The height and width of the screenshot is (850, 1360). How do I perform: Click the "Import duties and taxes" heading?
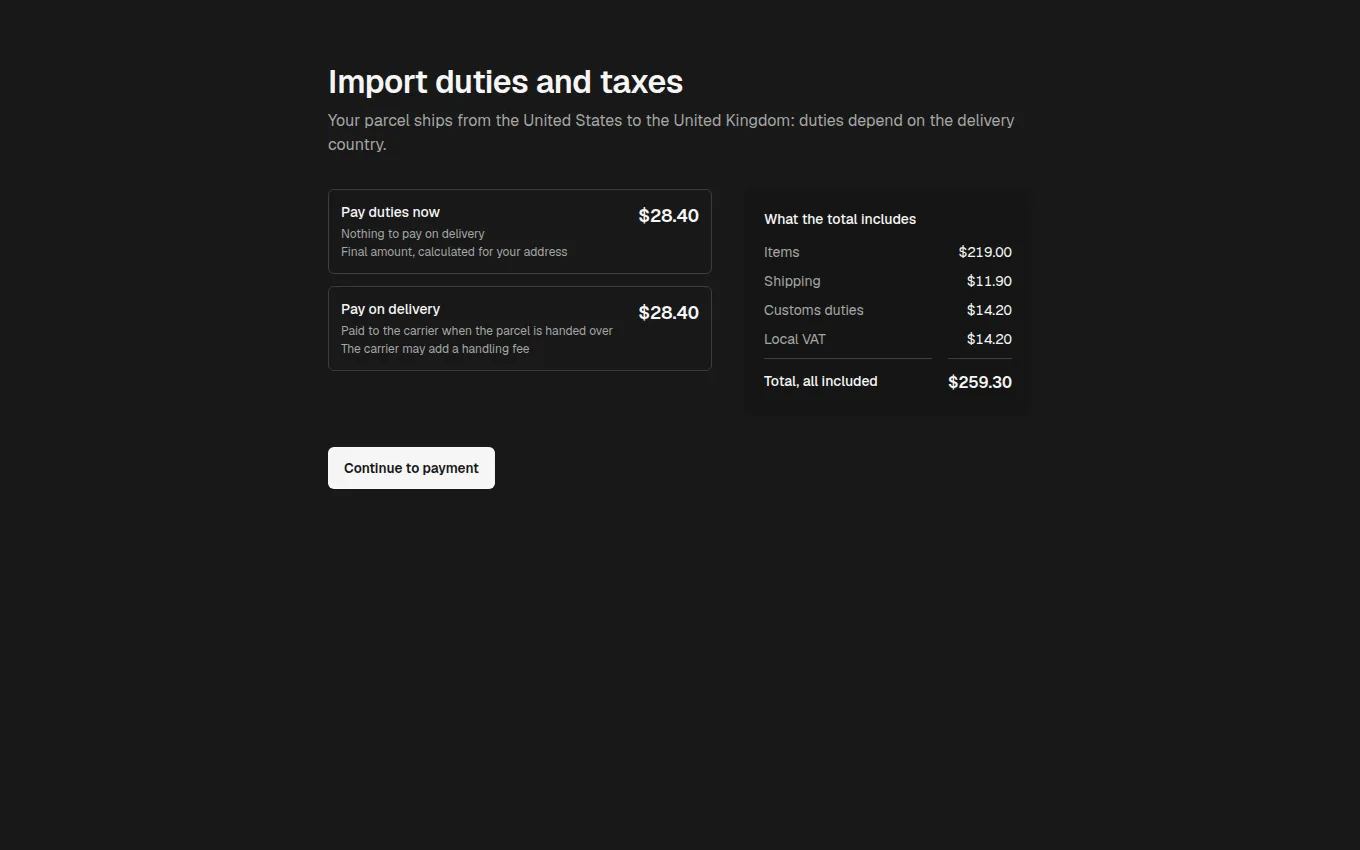click(x=505, y=82)
